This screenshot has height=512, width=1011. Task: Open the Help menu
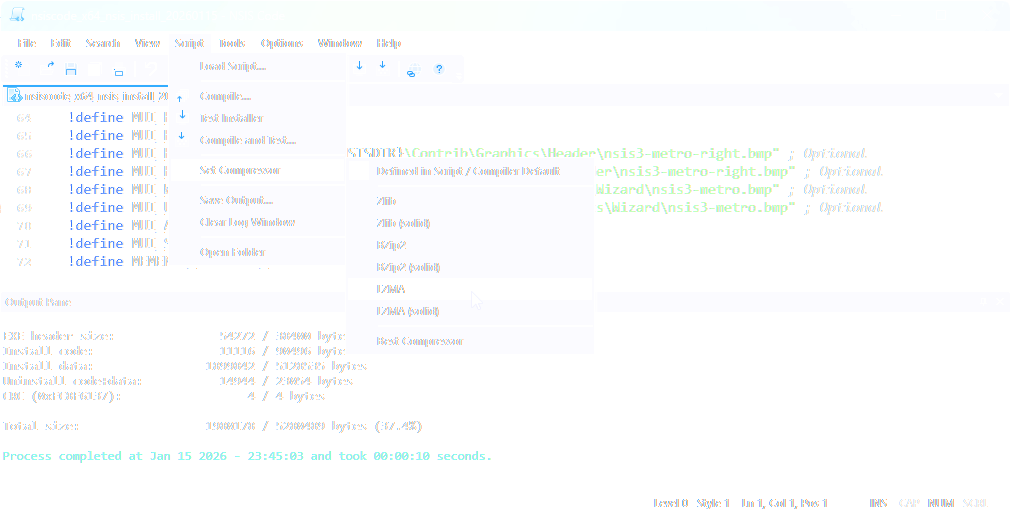388,43
